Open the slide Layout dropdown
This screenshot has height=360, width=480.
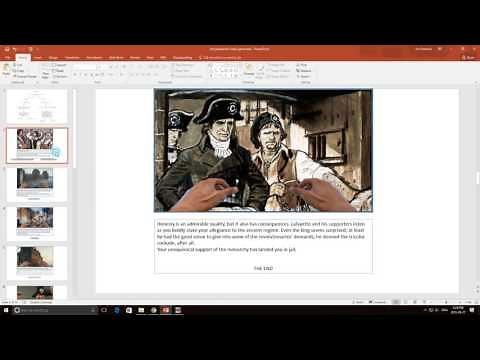pos(59,65)
